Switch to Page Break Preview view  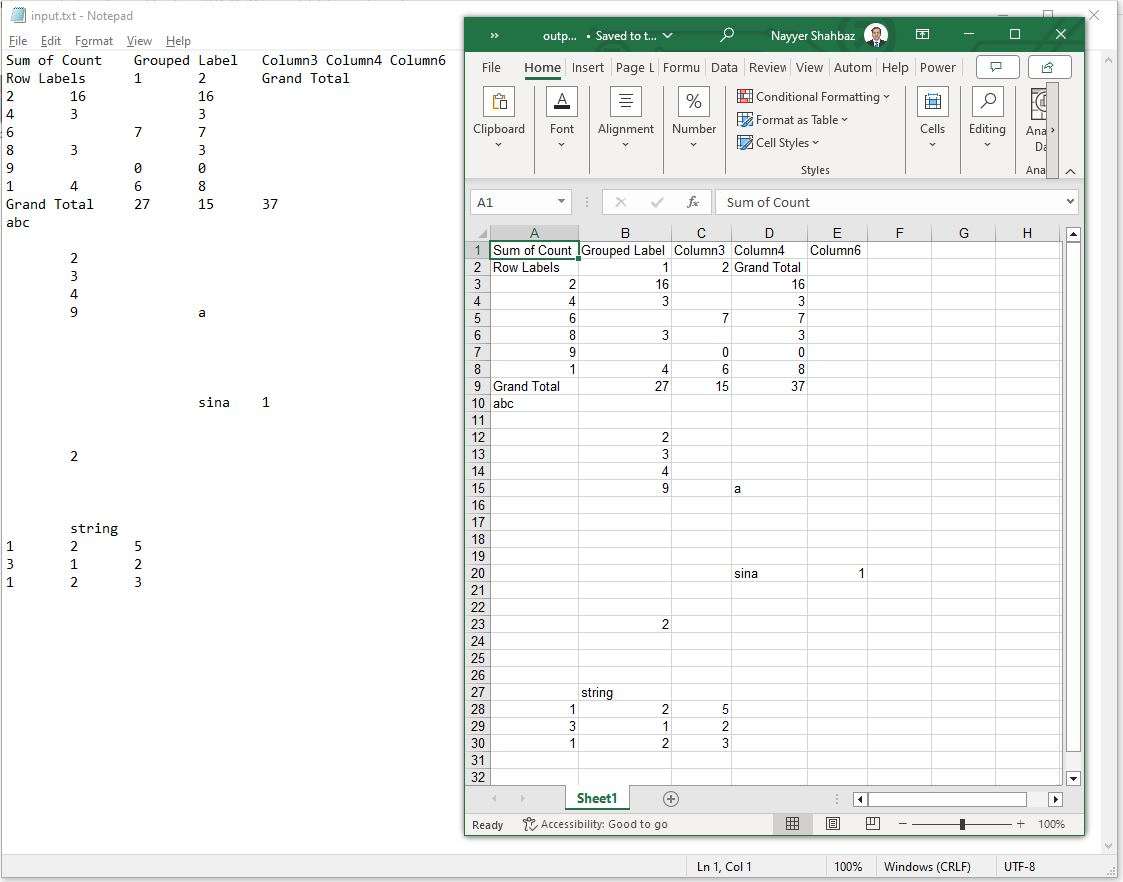click(872, 824)
